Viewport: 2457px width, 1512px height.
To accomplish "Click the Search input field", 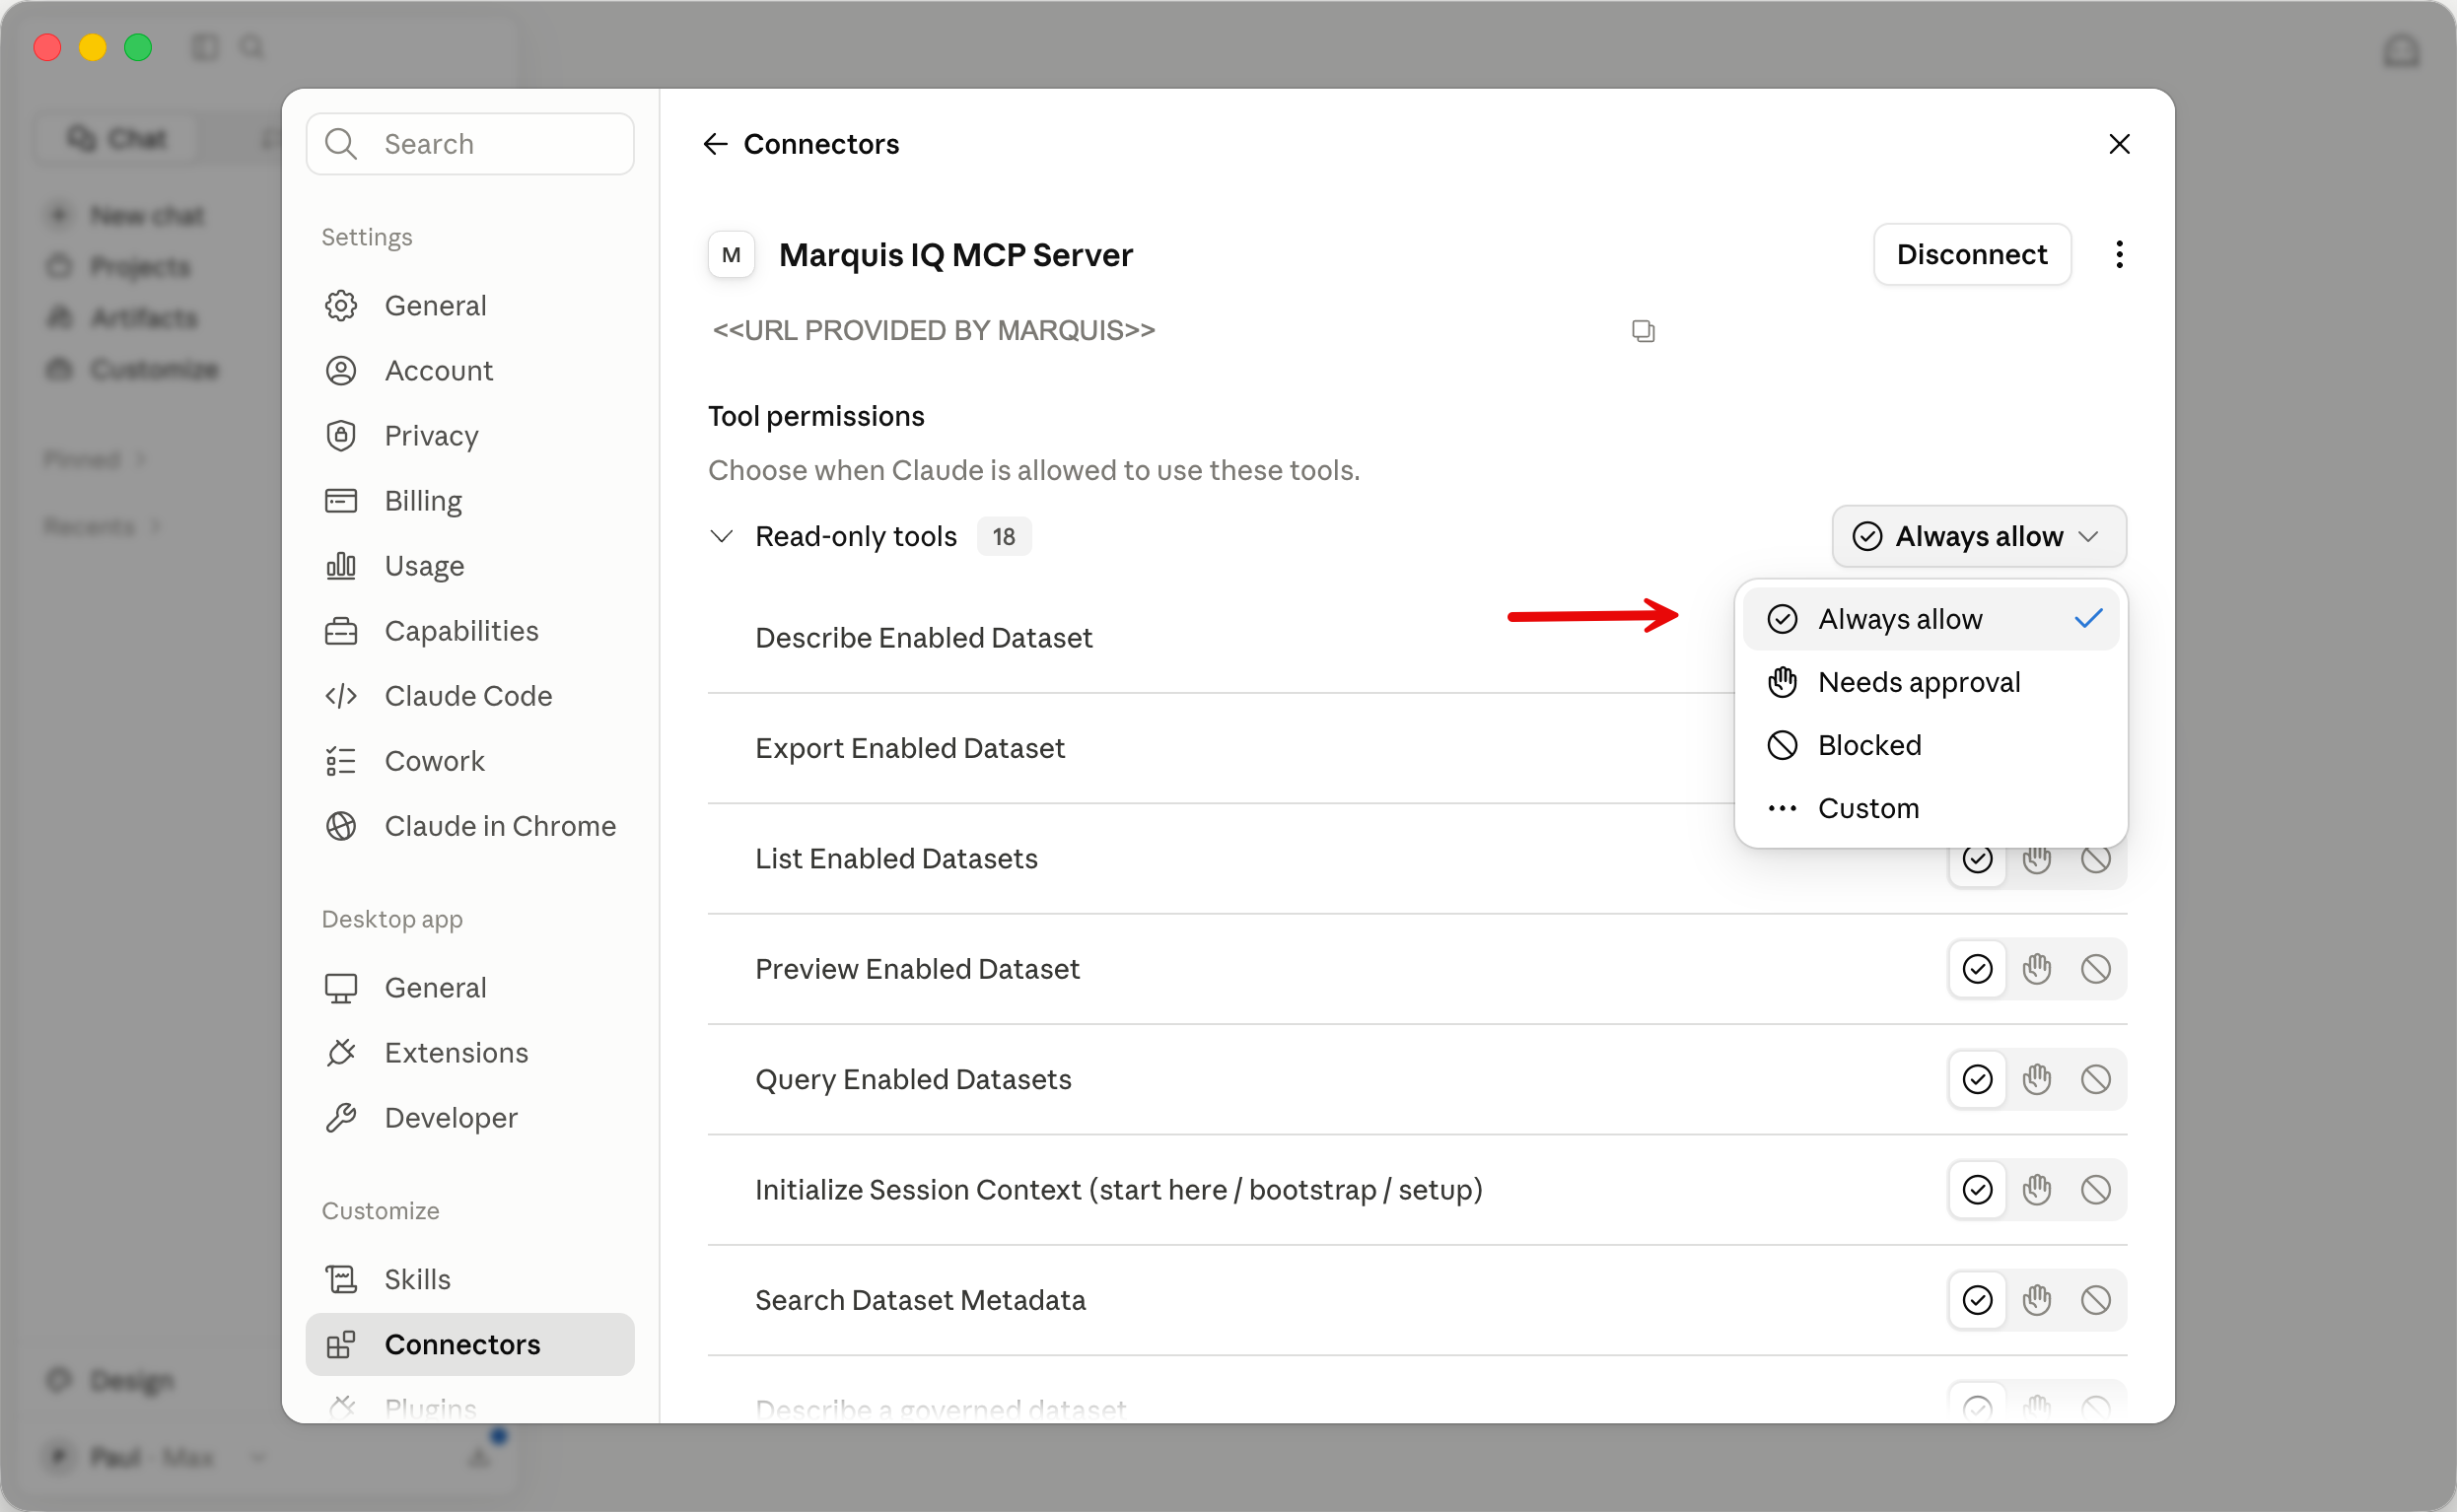I will [x=470, y=144].
